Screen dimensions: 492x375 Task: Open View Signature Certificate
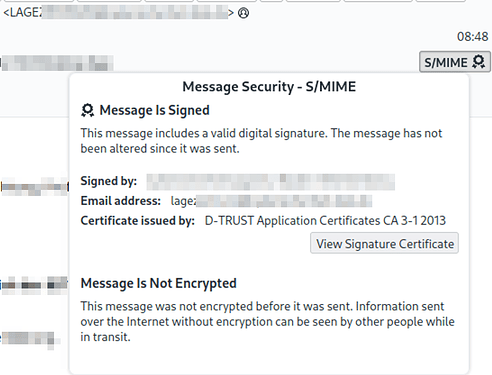tap(385, 243)
